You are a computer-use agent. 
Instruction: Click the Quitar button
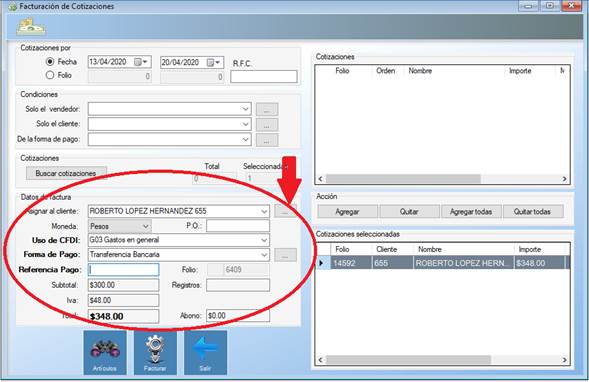[x=409, y=211]
